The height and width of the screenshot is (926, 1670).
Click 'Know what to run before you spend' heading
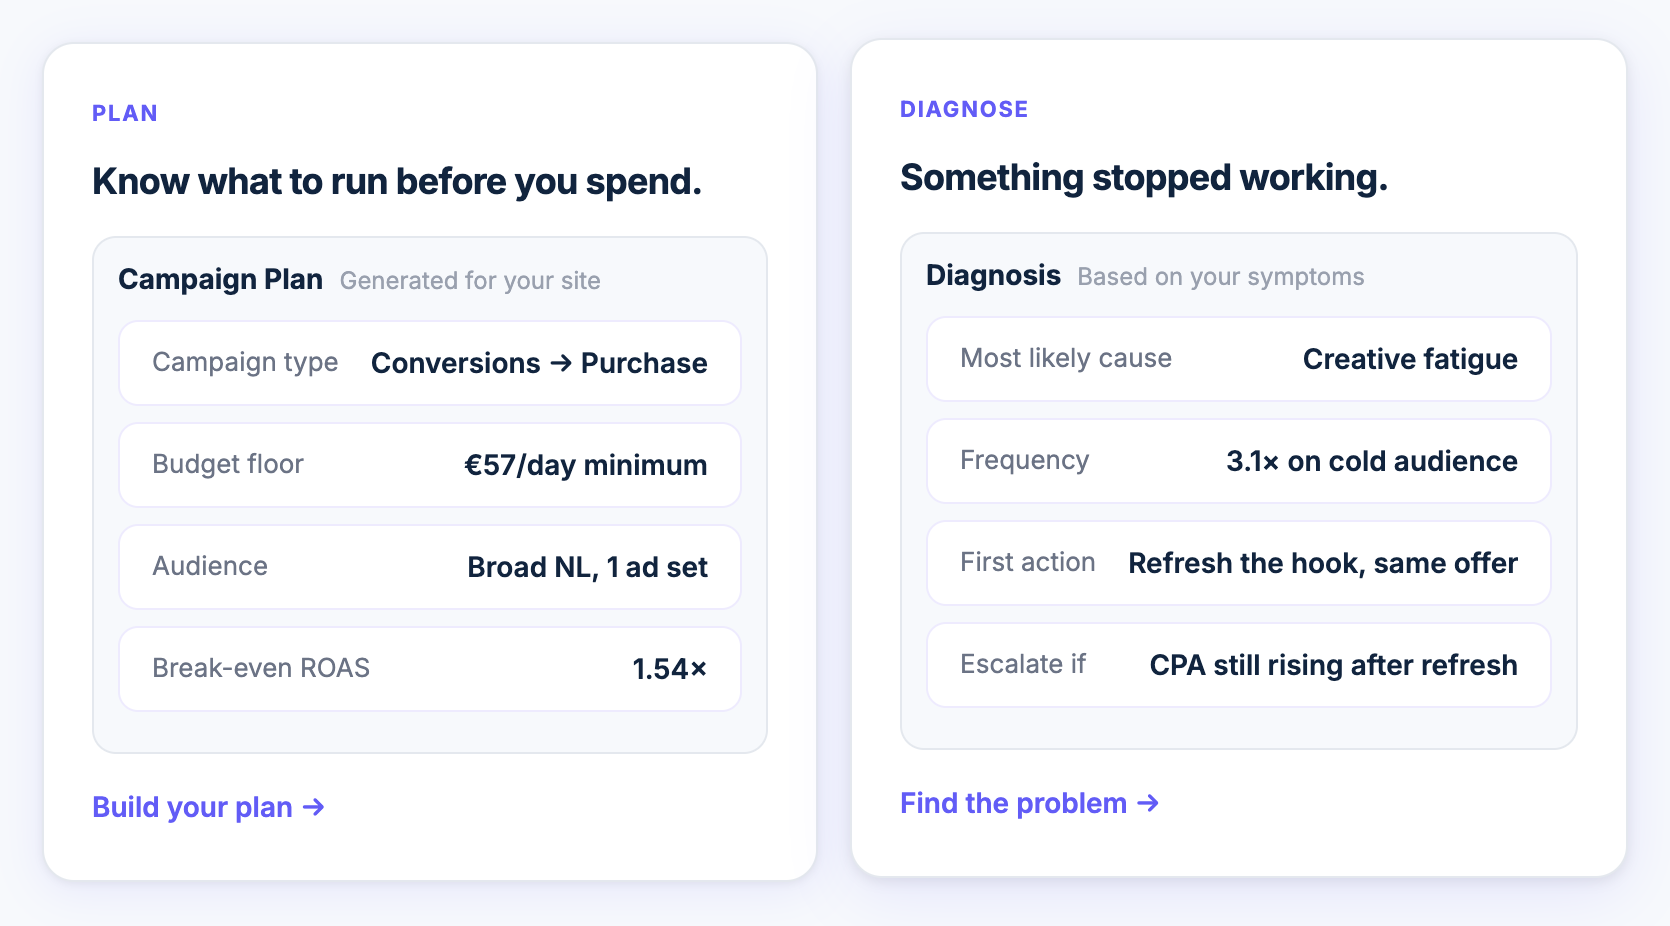click(397, 182)
